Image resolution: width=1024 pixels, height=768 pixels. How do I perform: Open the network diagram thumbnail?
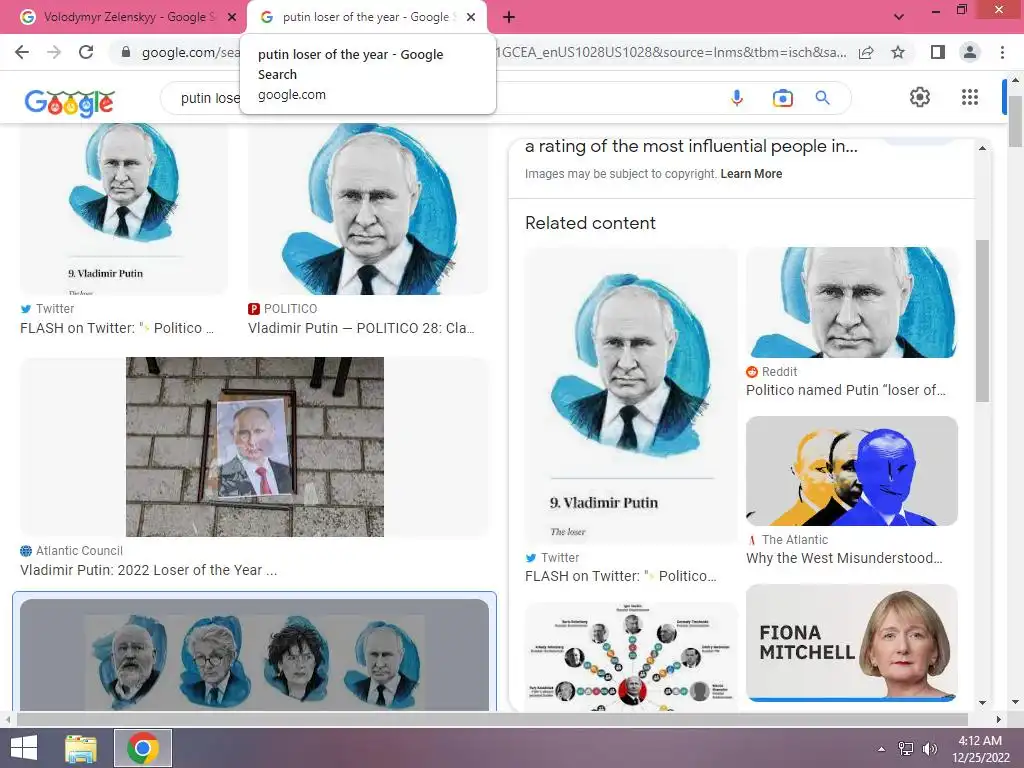[631, 656]
